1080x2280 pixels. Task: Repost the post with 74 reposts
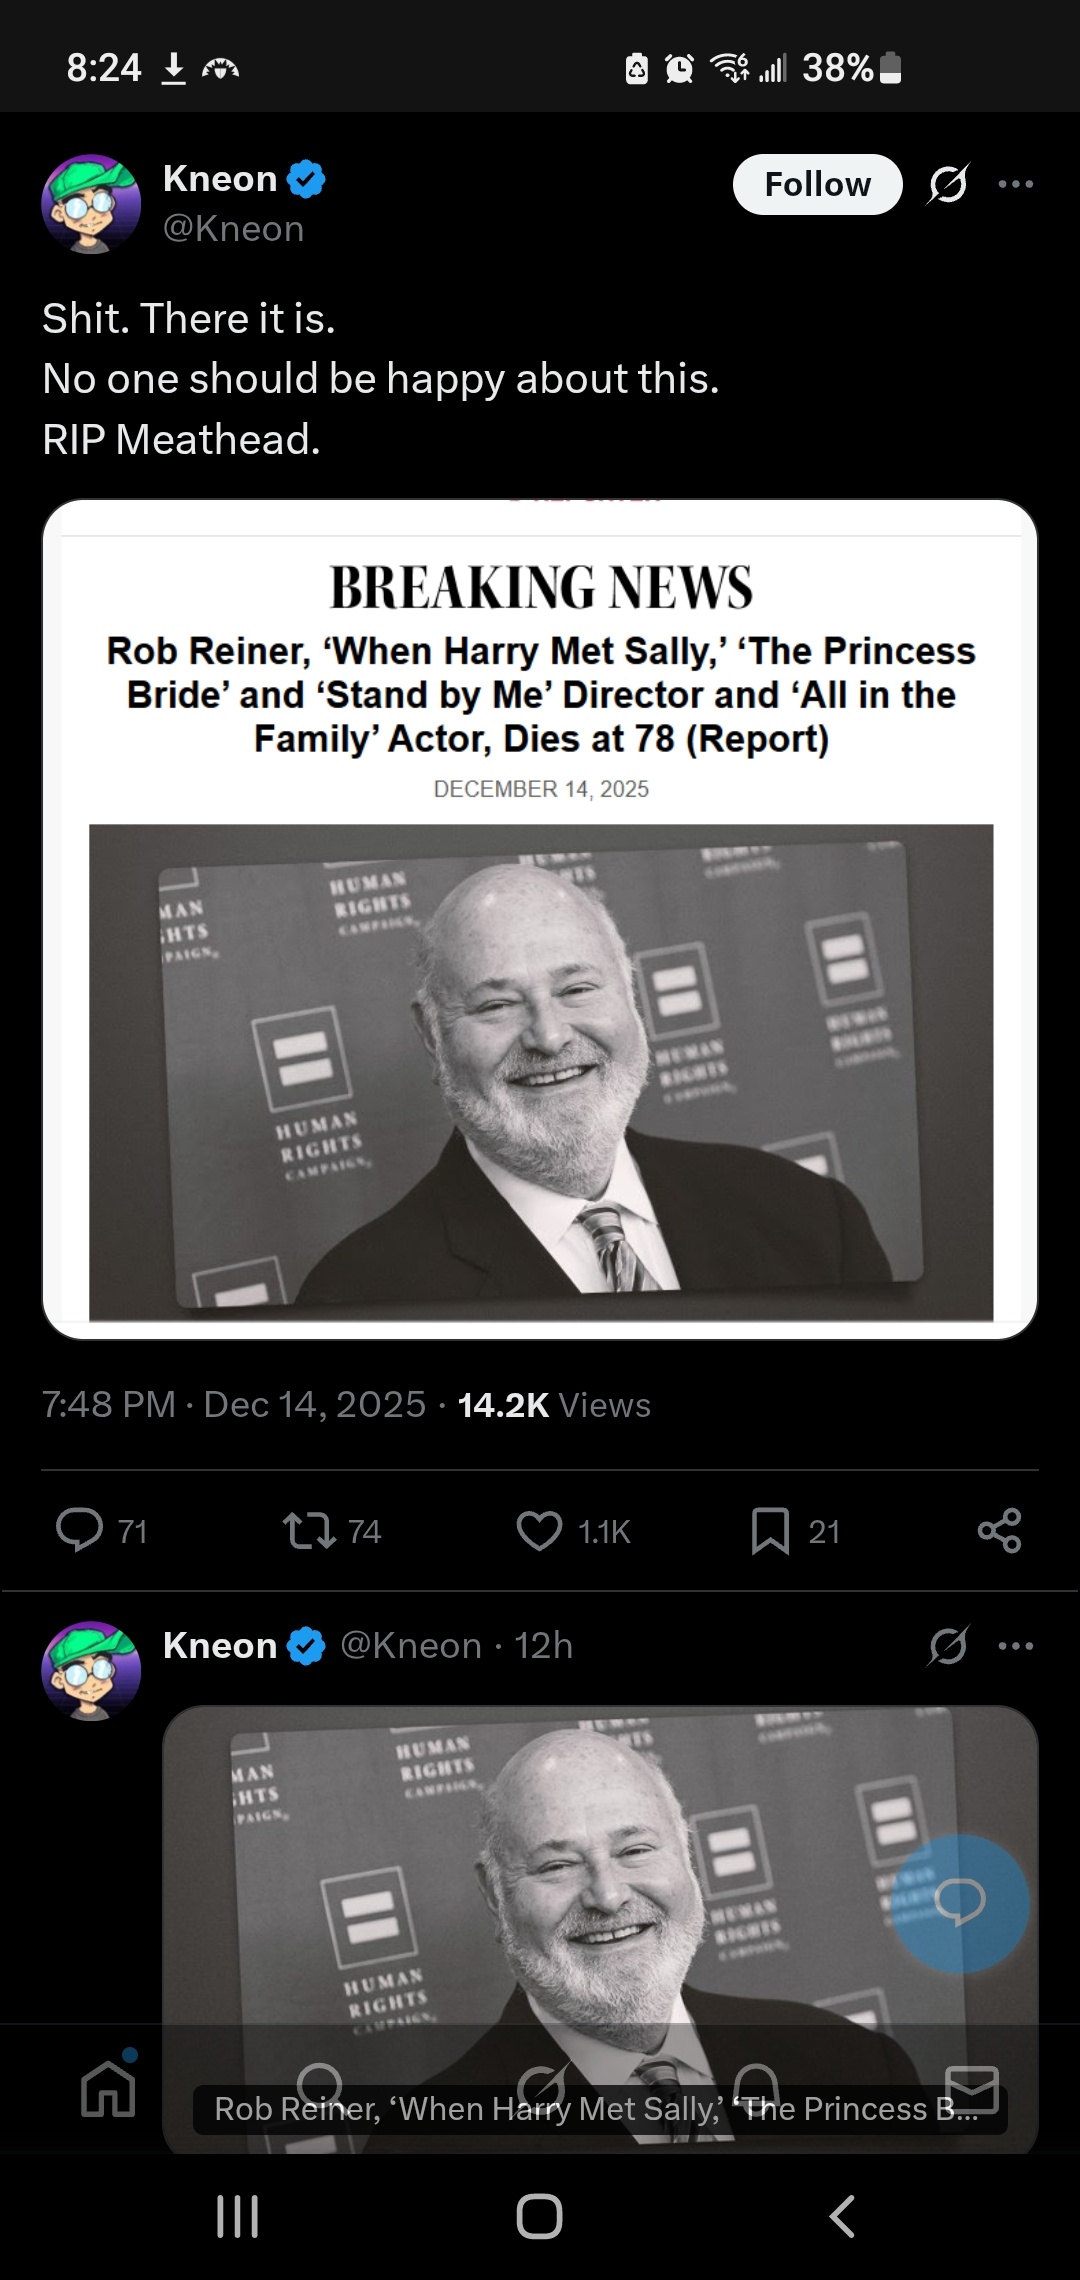coord(310,1531)
